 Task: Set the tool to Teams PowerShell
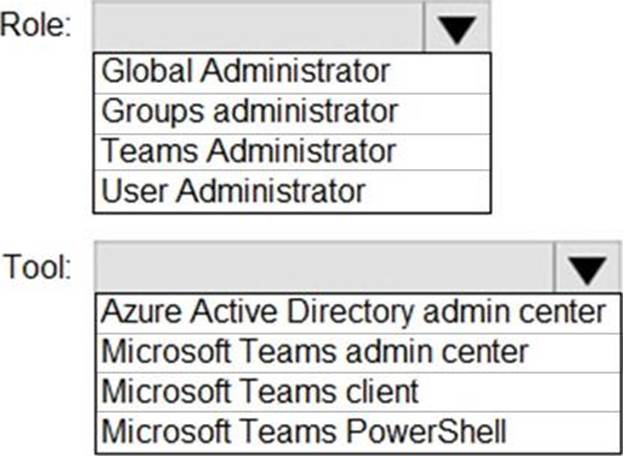click(304, 430)
